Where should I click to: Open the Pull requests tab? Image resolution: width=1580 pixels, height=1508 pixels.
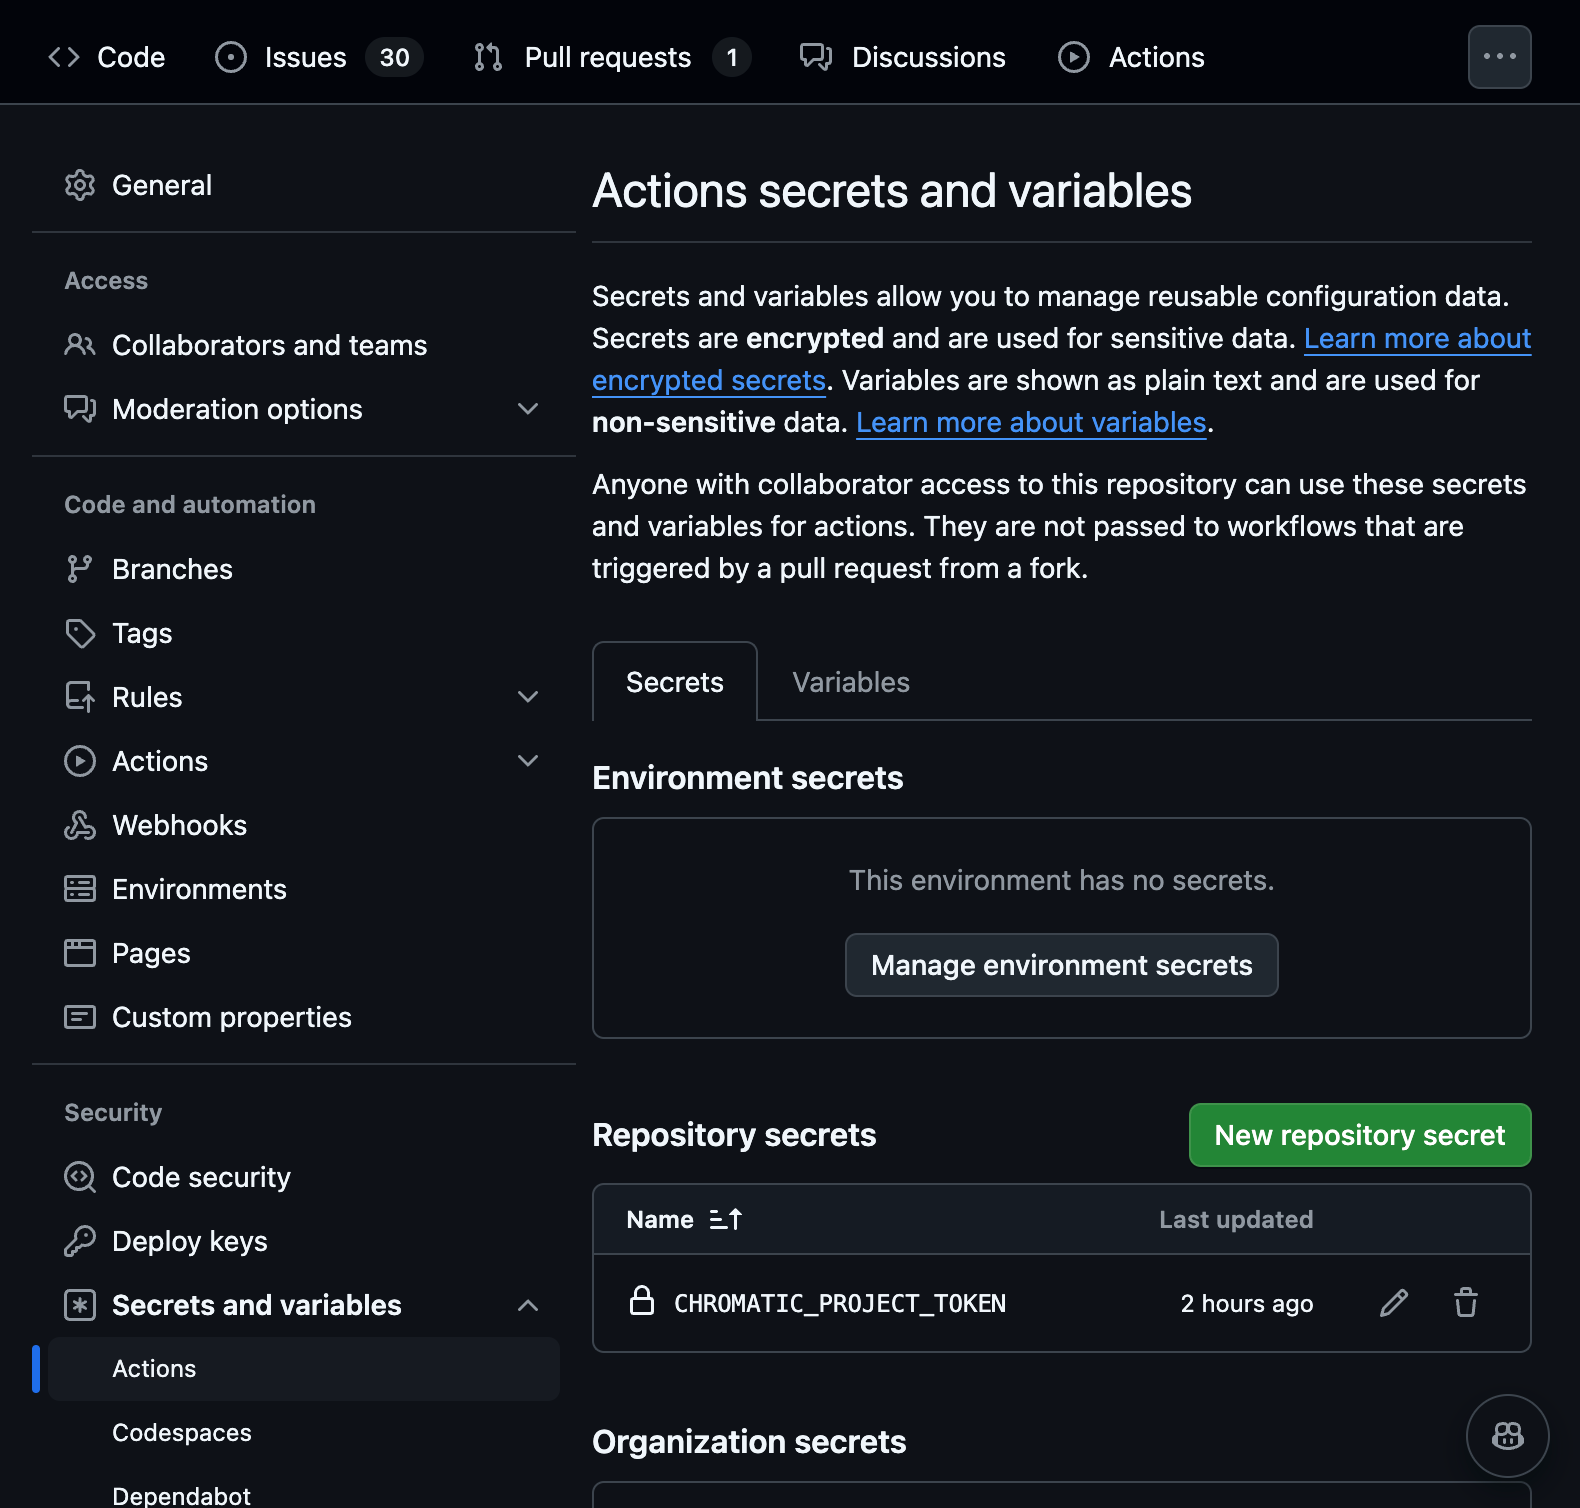pyautogui.click(x=612, y=57)
